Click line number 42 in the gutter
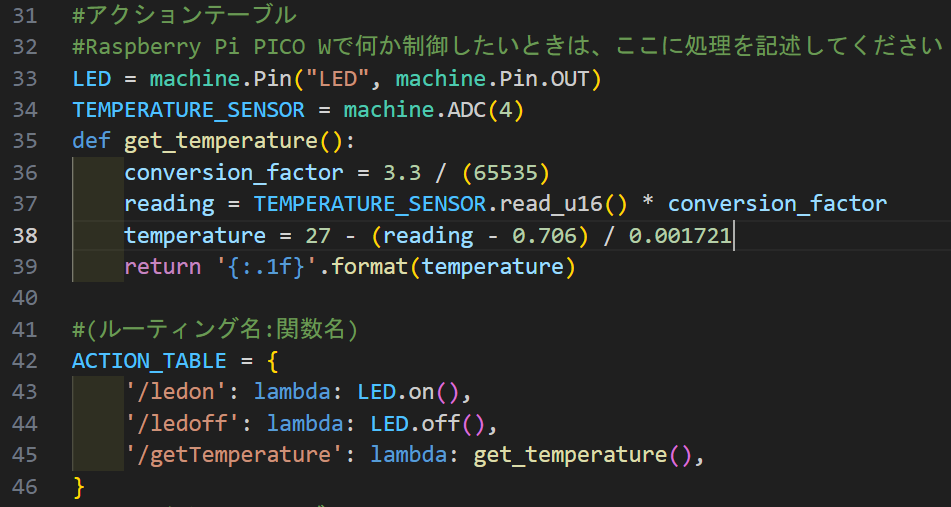The width and height of the screenshot is (951, 507). 25,361
